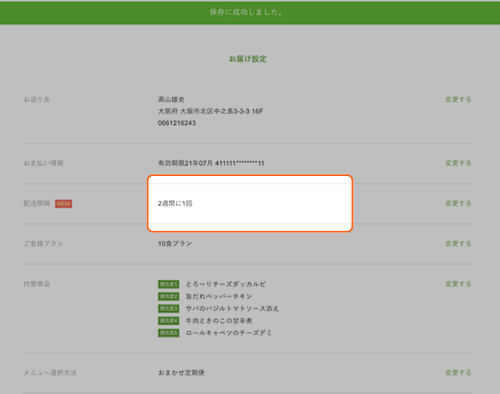Click the ご登録プラン label
This screenshot has height=394, width=500.
coord(43,244)
